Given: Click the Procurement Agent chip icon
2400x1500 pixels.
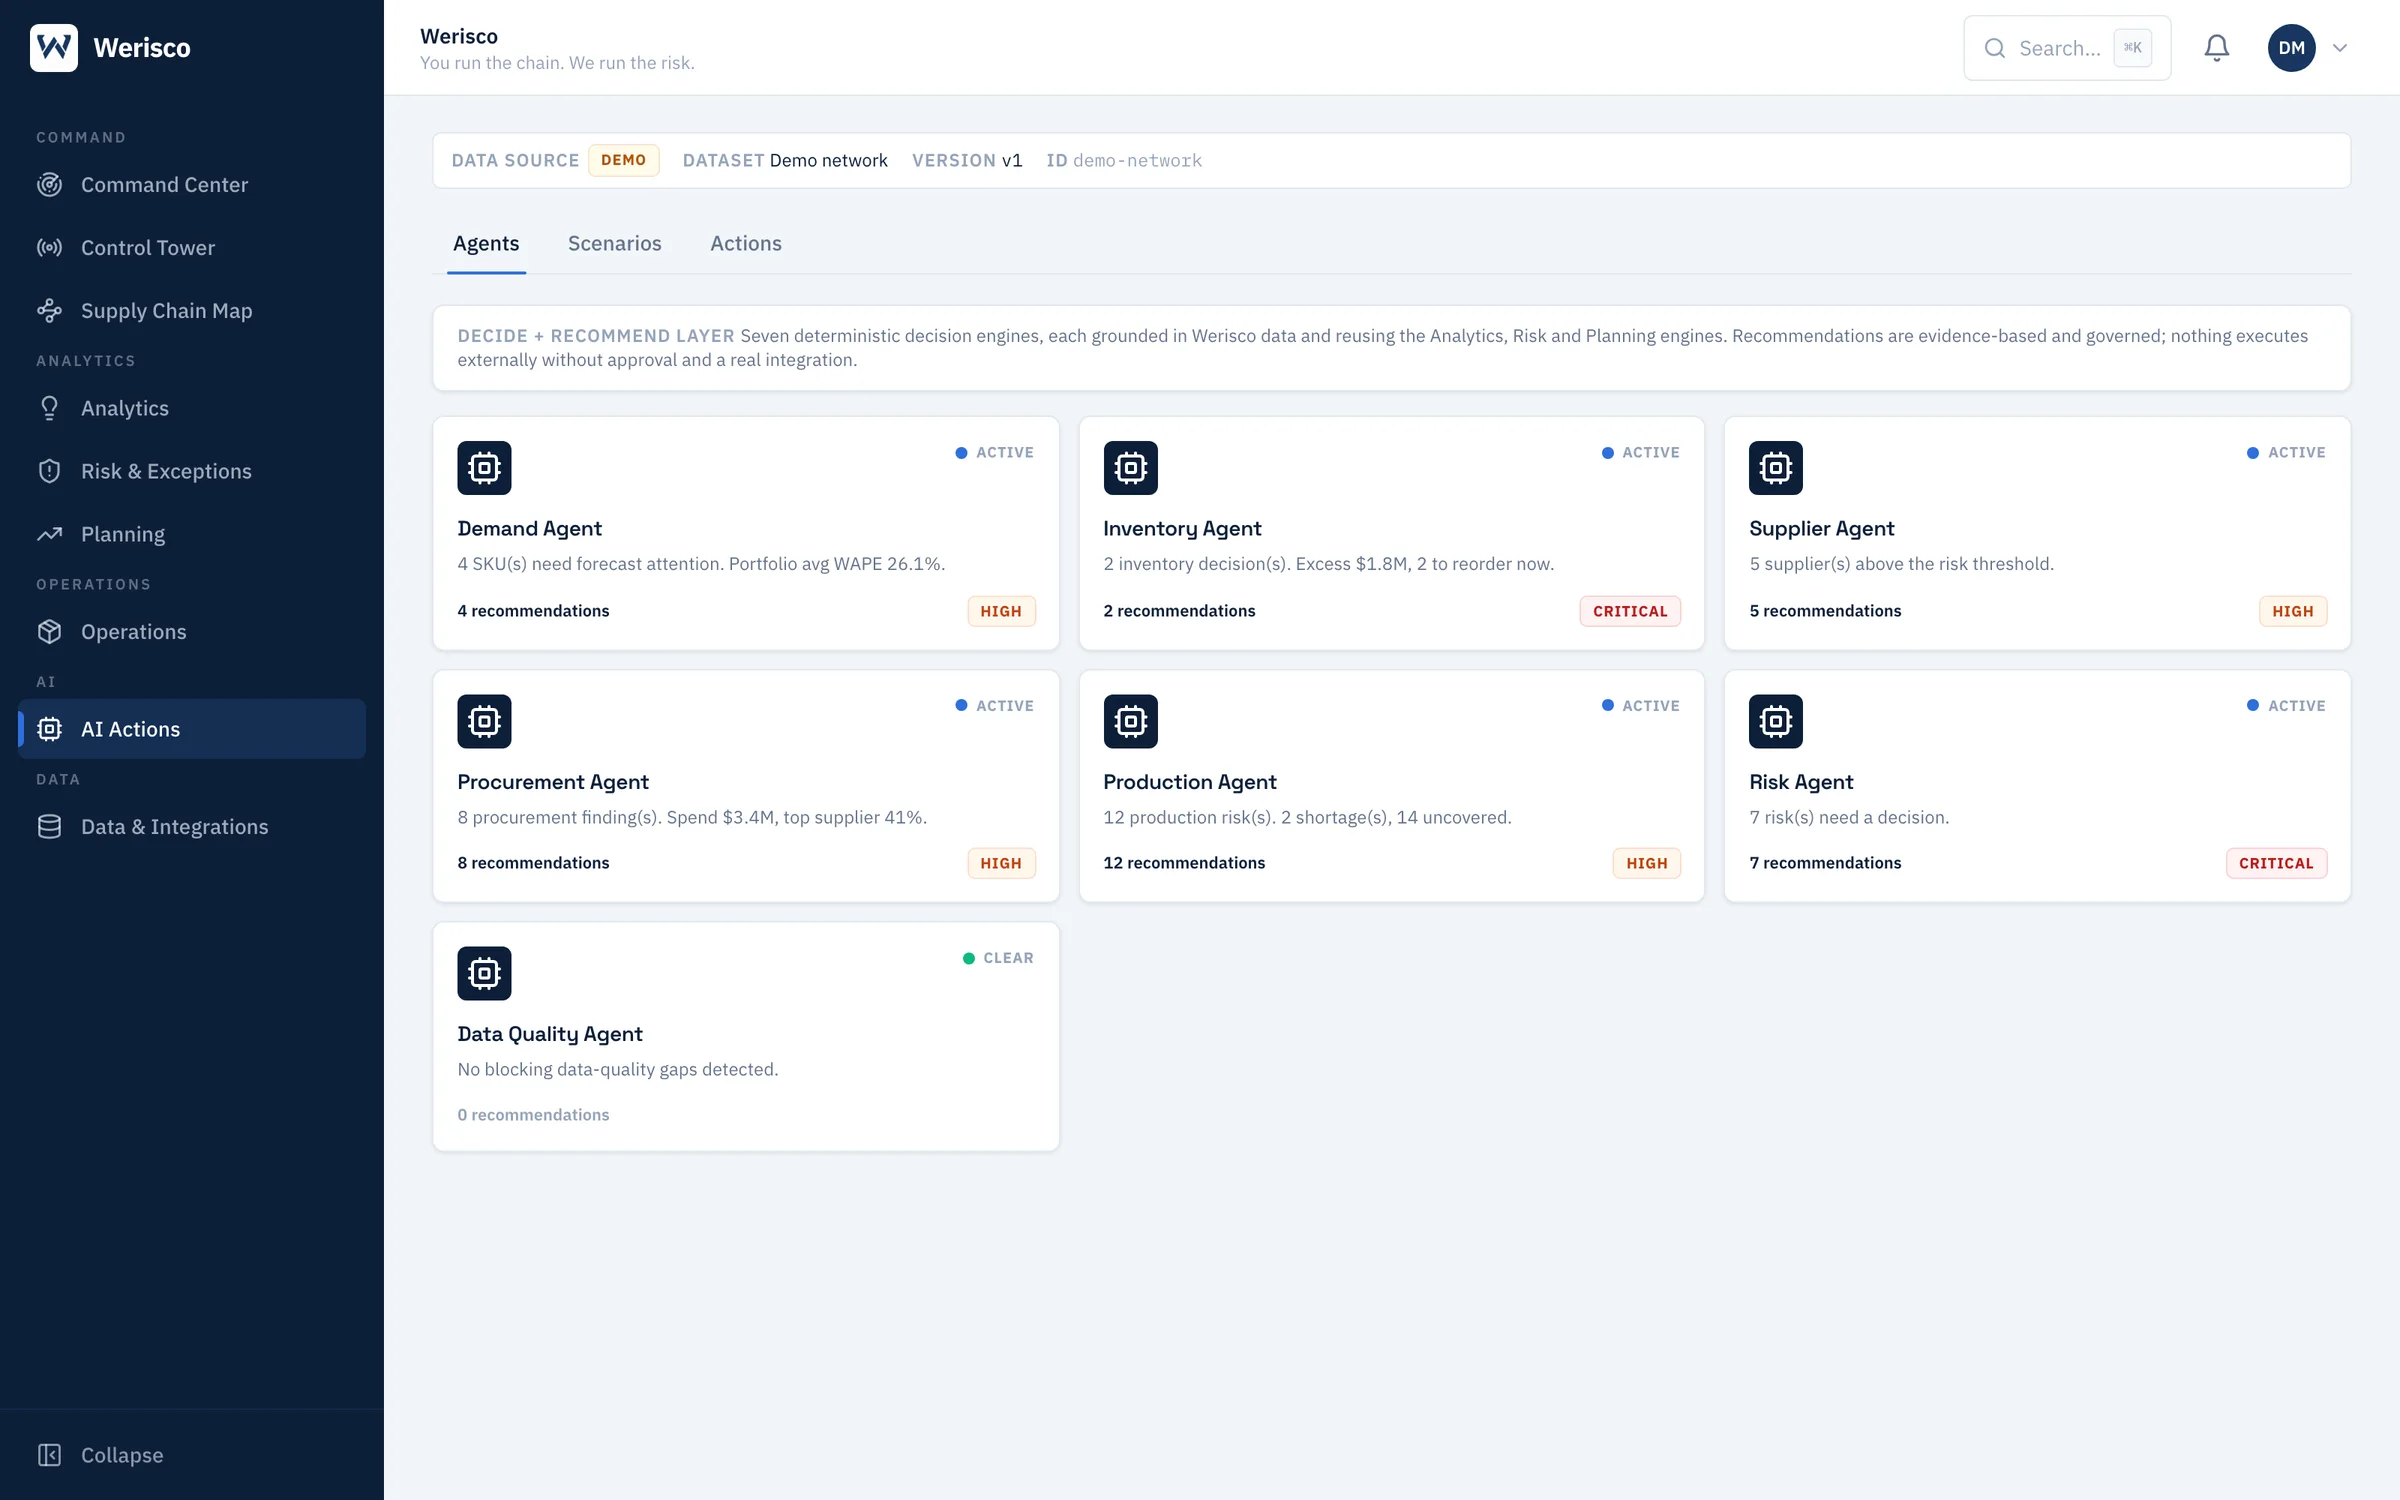Looking at the screenshot, I should (x=484, y=721).
